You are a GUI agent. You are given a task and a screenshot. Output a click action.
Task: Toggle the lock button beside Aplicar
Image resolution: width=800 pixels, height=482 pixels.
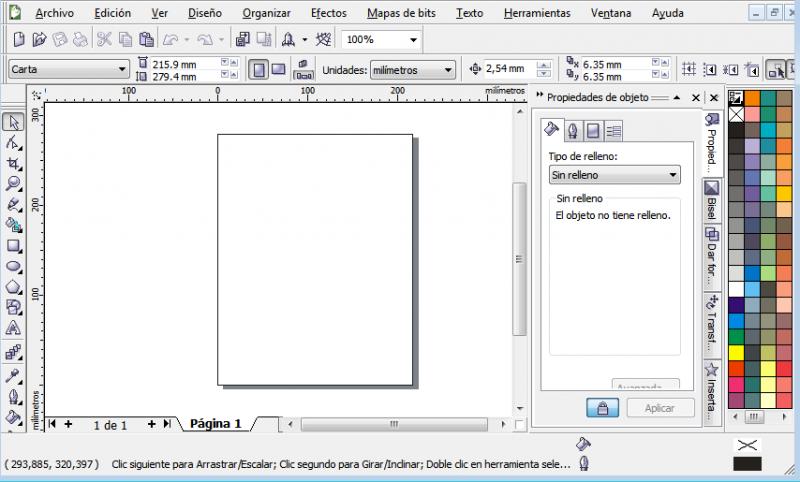602,408
